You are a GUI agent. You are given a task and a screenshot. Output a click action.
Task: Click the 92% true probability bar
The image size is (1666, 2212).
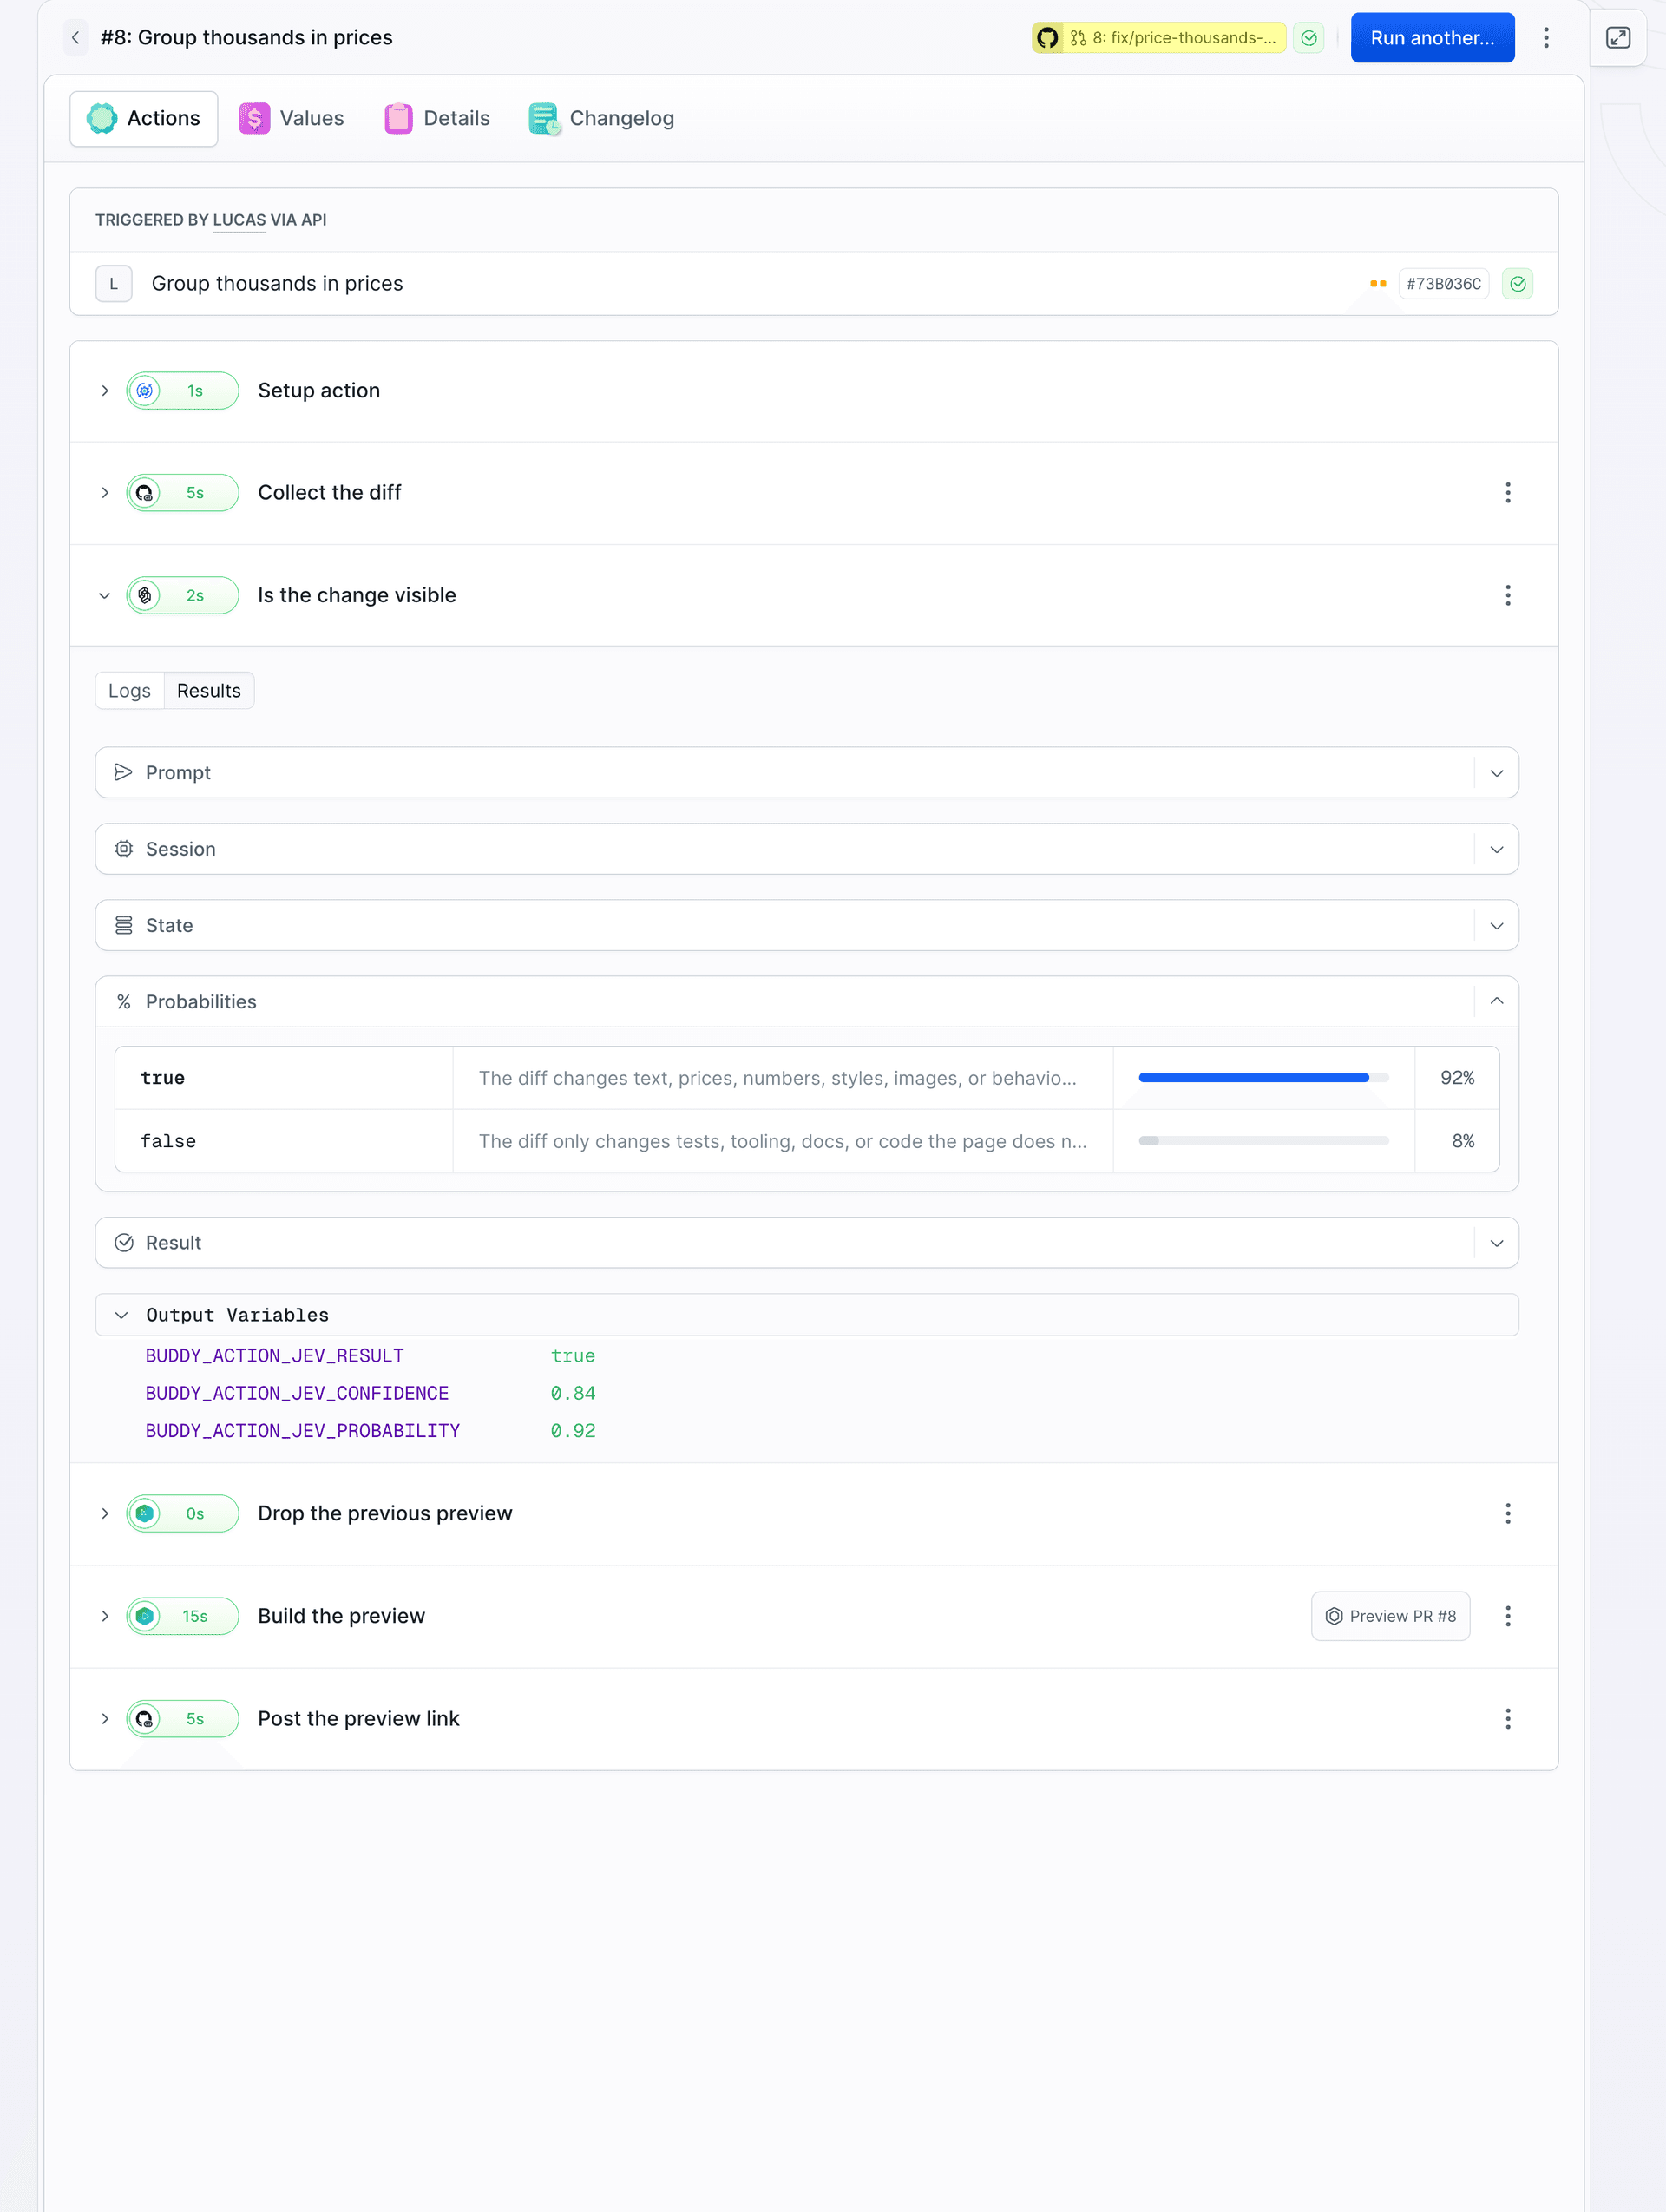tap(1263, 1078)
